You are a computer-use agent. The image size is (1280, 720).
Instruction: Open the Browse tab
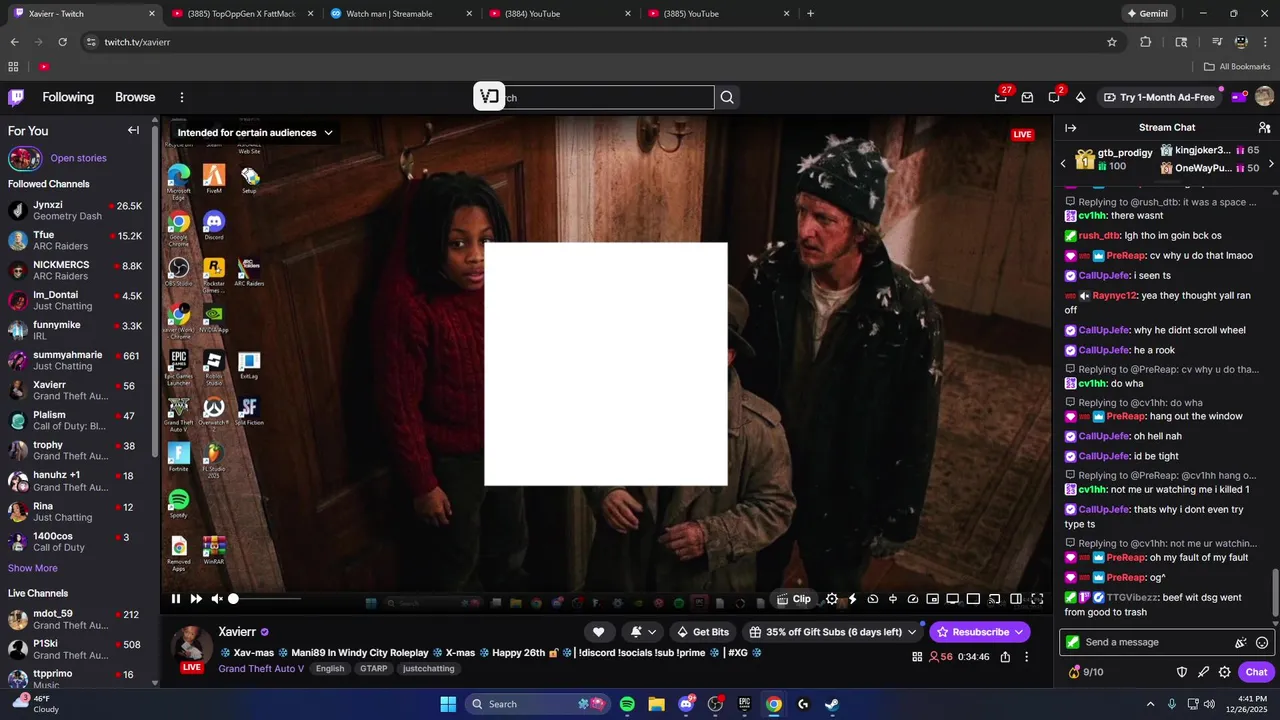click(135, 97)
